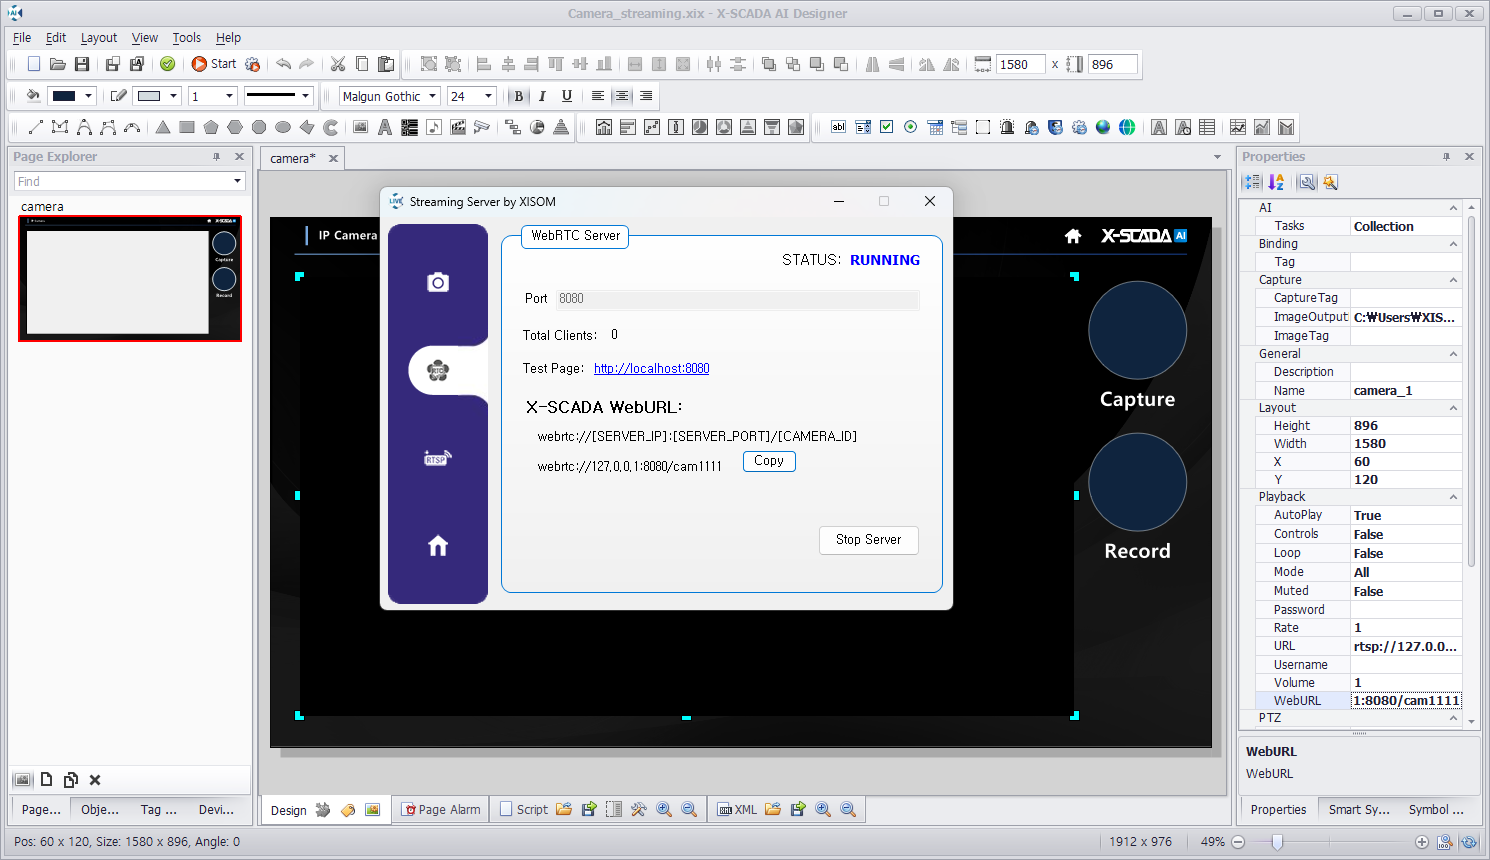
Task: Open the localhost:8080 test page link
Action: 651,369
